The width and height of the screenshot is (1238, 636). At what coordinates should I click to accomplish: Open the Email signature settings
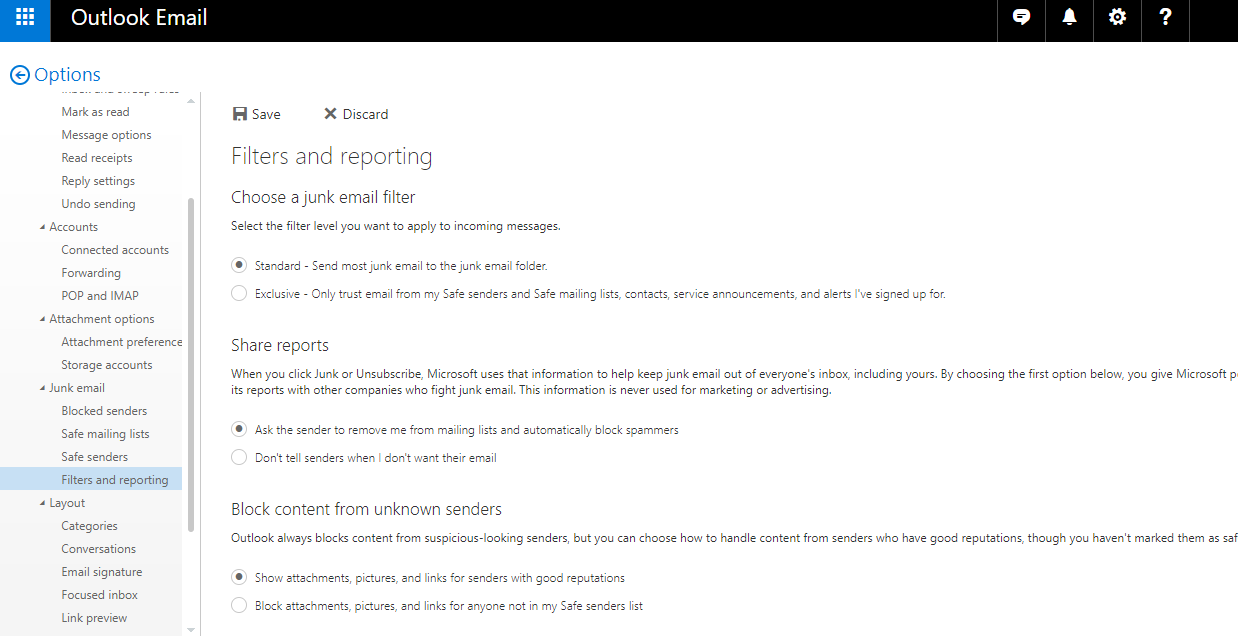[101, 572]
